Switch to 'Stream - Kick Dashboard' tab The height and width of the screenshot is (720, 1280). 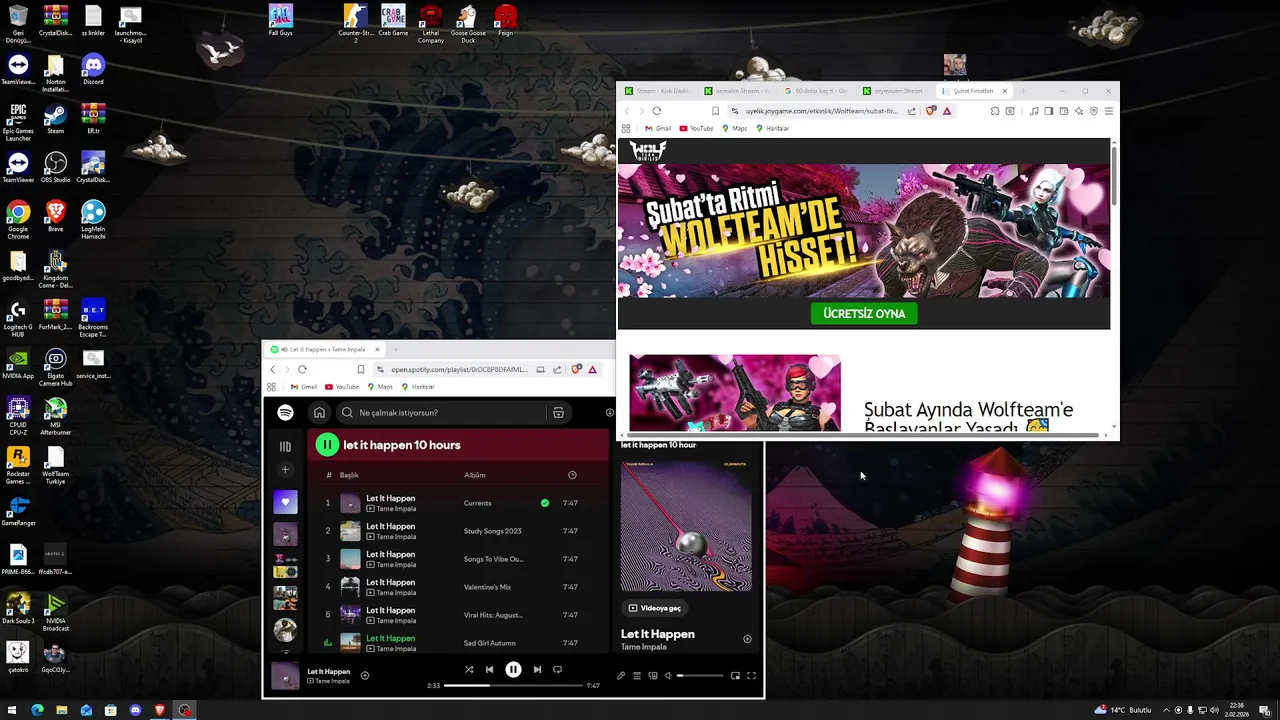coord(658,91)
